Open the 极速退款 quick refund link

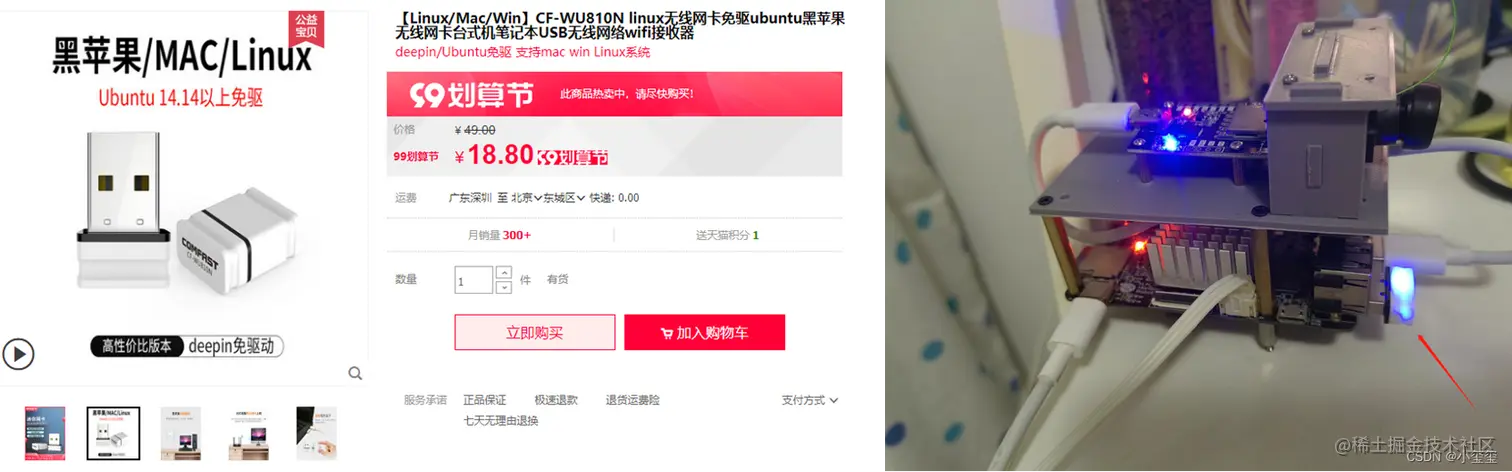pyautogui.click(x=556, y=400)
